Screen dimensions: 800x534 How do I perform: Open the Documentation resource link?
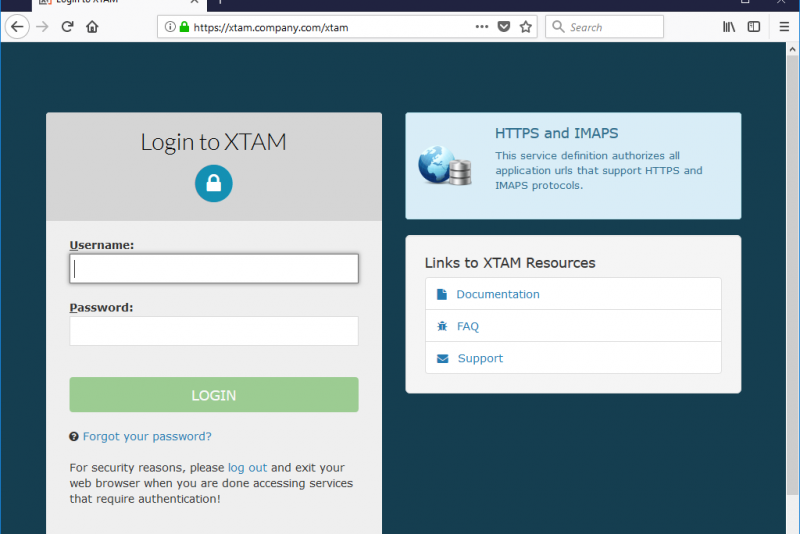click(x=497, y=294)
